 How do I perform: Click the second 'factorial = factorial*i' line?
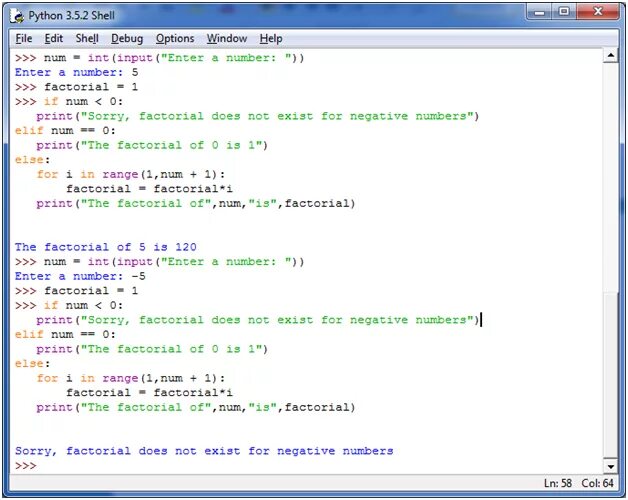click(149, 393)
